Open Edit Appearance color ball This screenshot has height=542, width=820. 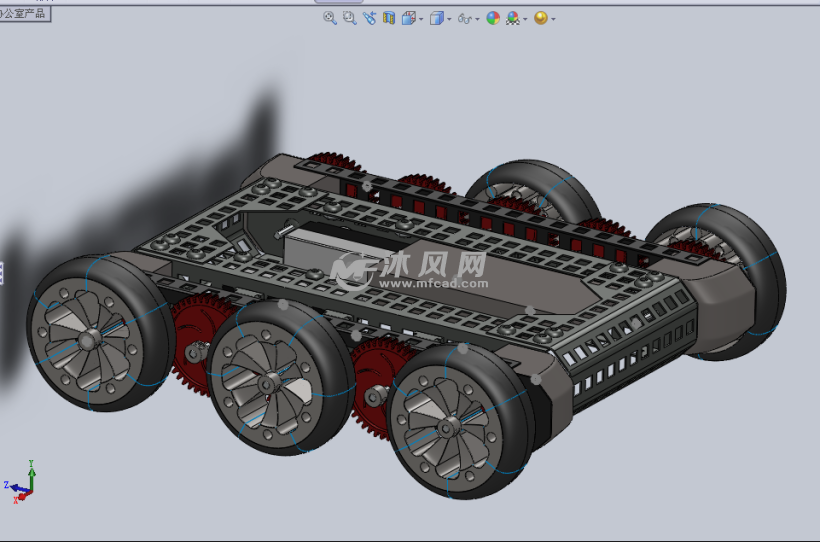[x=493, y=18]
